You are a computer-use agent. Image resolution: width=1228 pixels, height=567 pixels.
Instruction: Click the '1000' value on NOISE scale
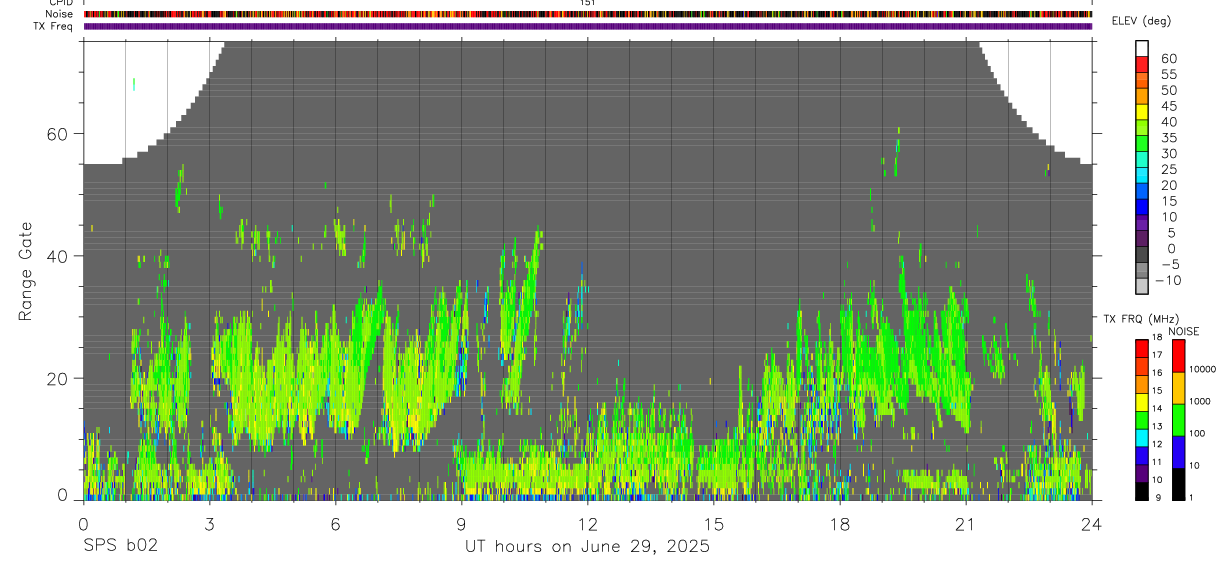(1201, 401)
